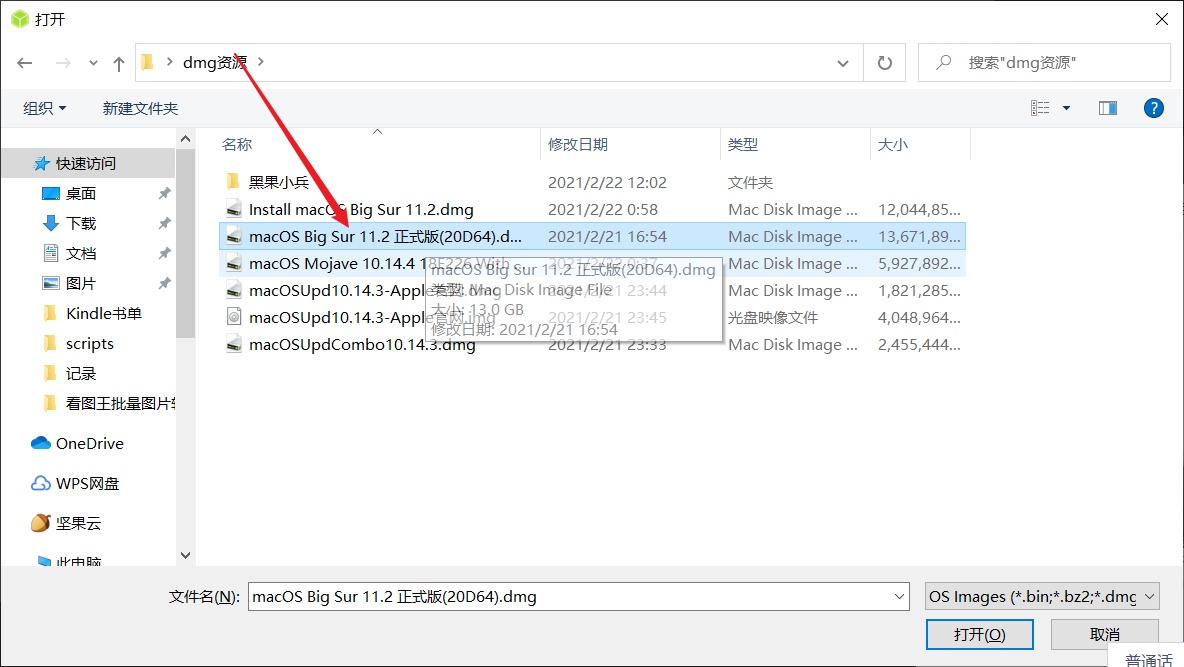1184x667 pixels.
Task: Click folder icon of 黑果小兵
Action: tap(233, 182)
